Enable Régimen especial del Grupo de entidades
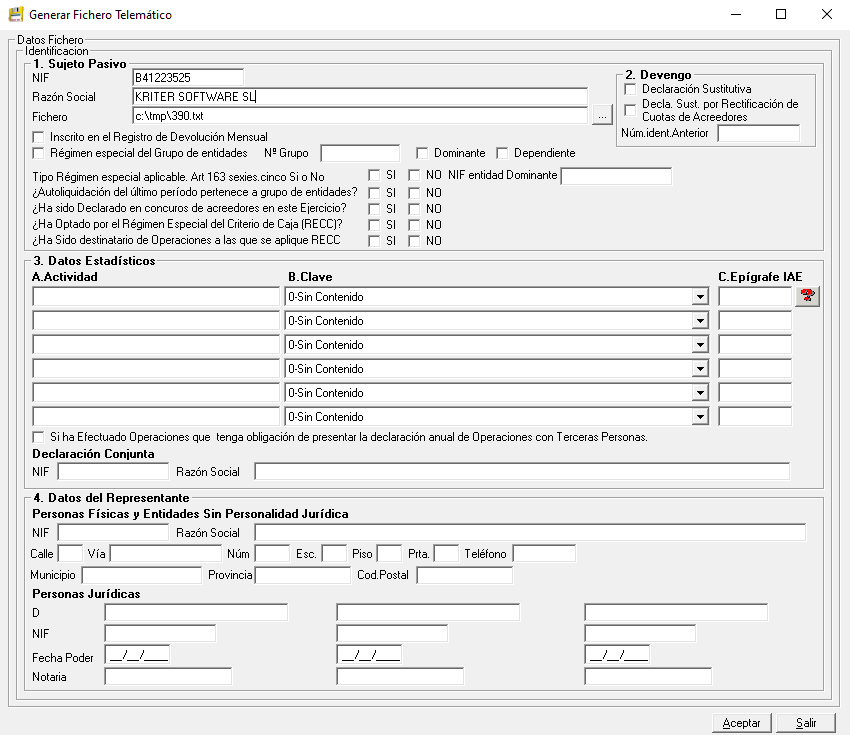Screen dimensions: 850x735 tap(38, 153)
